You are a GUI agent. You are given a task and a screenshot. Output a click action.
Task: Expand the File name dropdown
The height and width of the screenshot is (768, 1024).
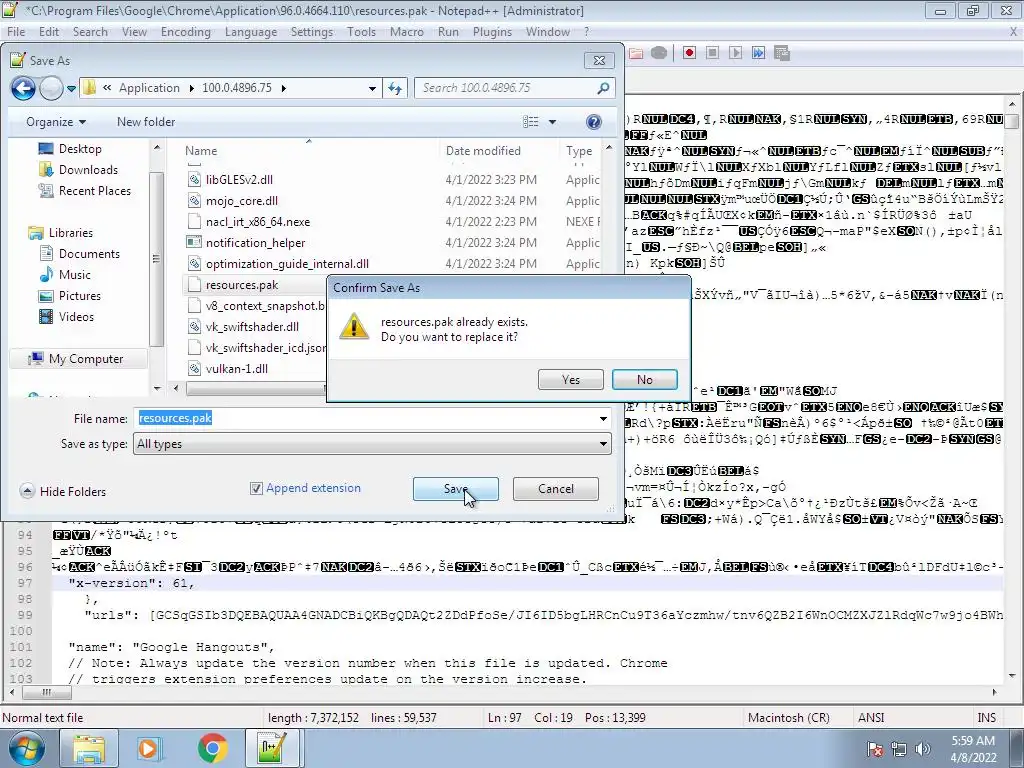point(603,419)
